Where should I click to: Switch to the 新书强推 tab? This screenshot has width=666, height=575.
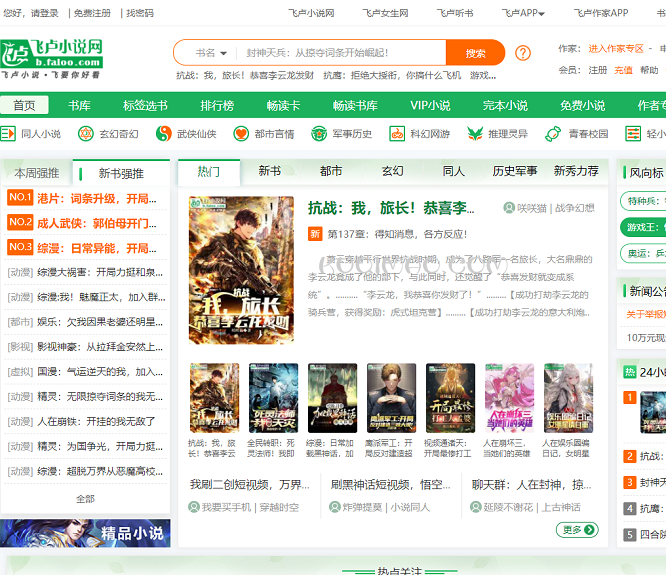pos(121,173)
